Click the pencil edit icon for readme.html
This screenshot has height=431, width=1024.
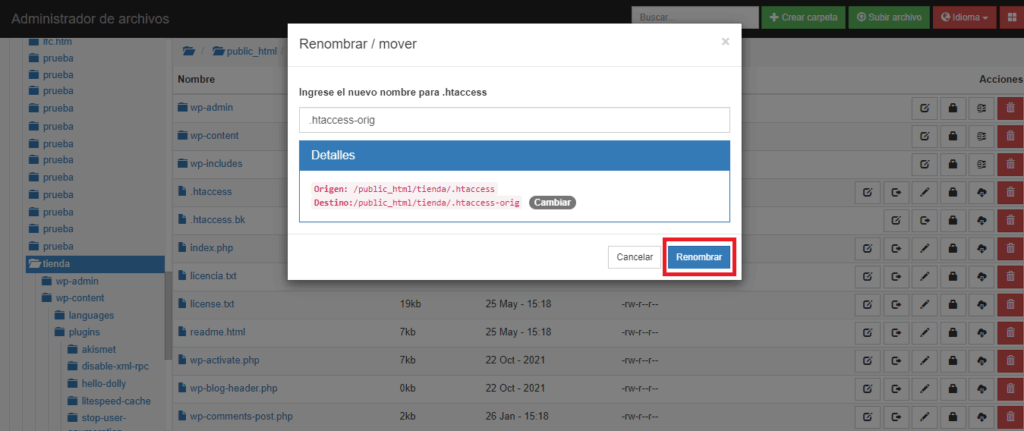coord(924,332)
